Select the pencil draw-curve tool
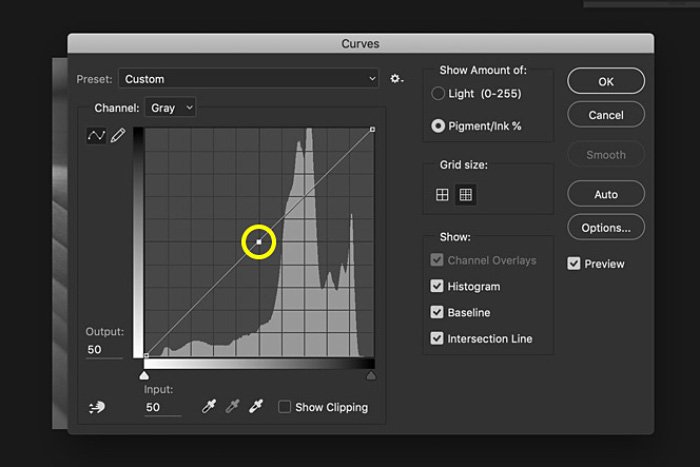 coord(118,136)
